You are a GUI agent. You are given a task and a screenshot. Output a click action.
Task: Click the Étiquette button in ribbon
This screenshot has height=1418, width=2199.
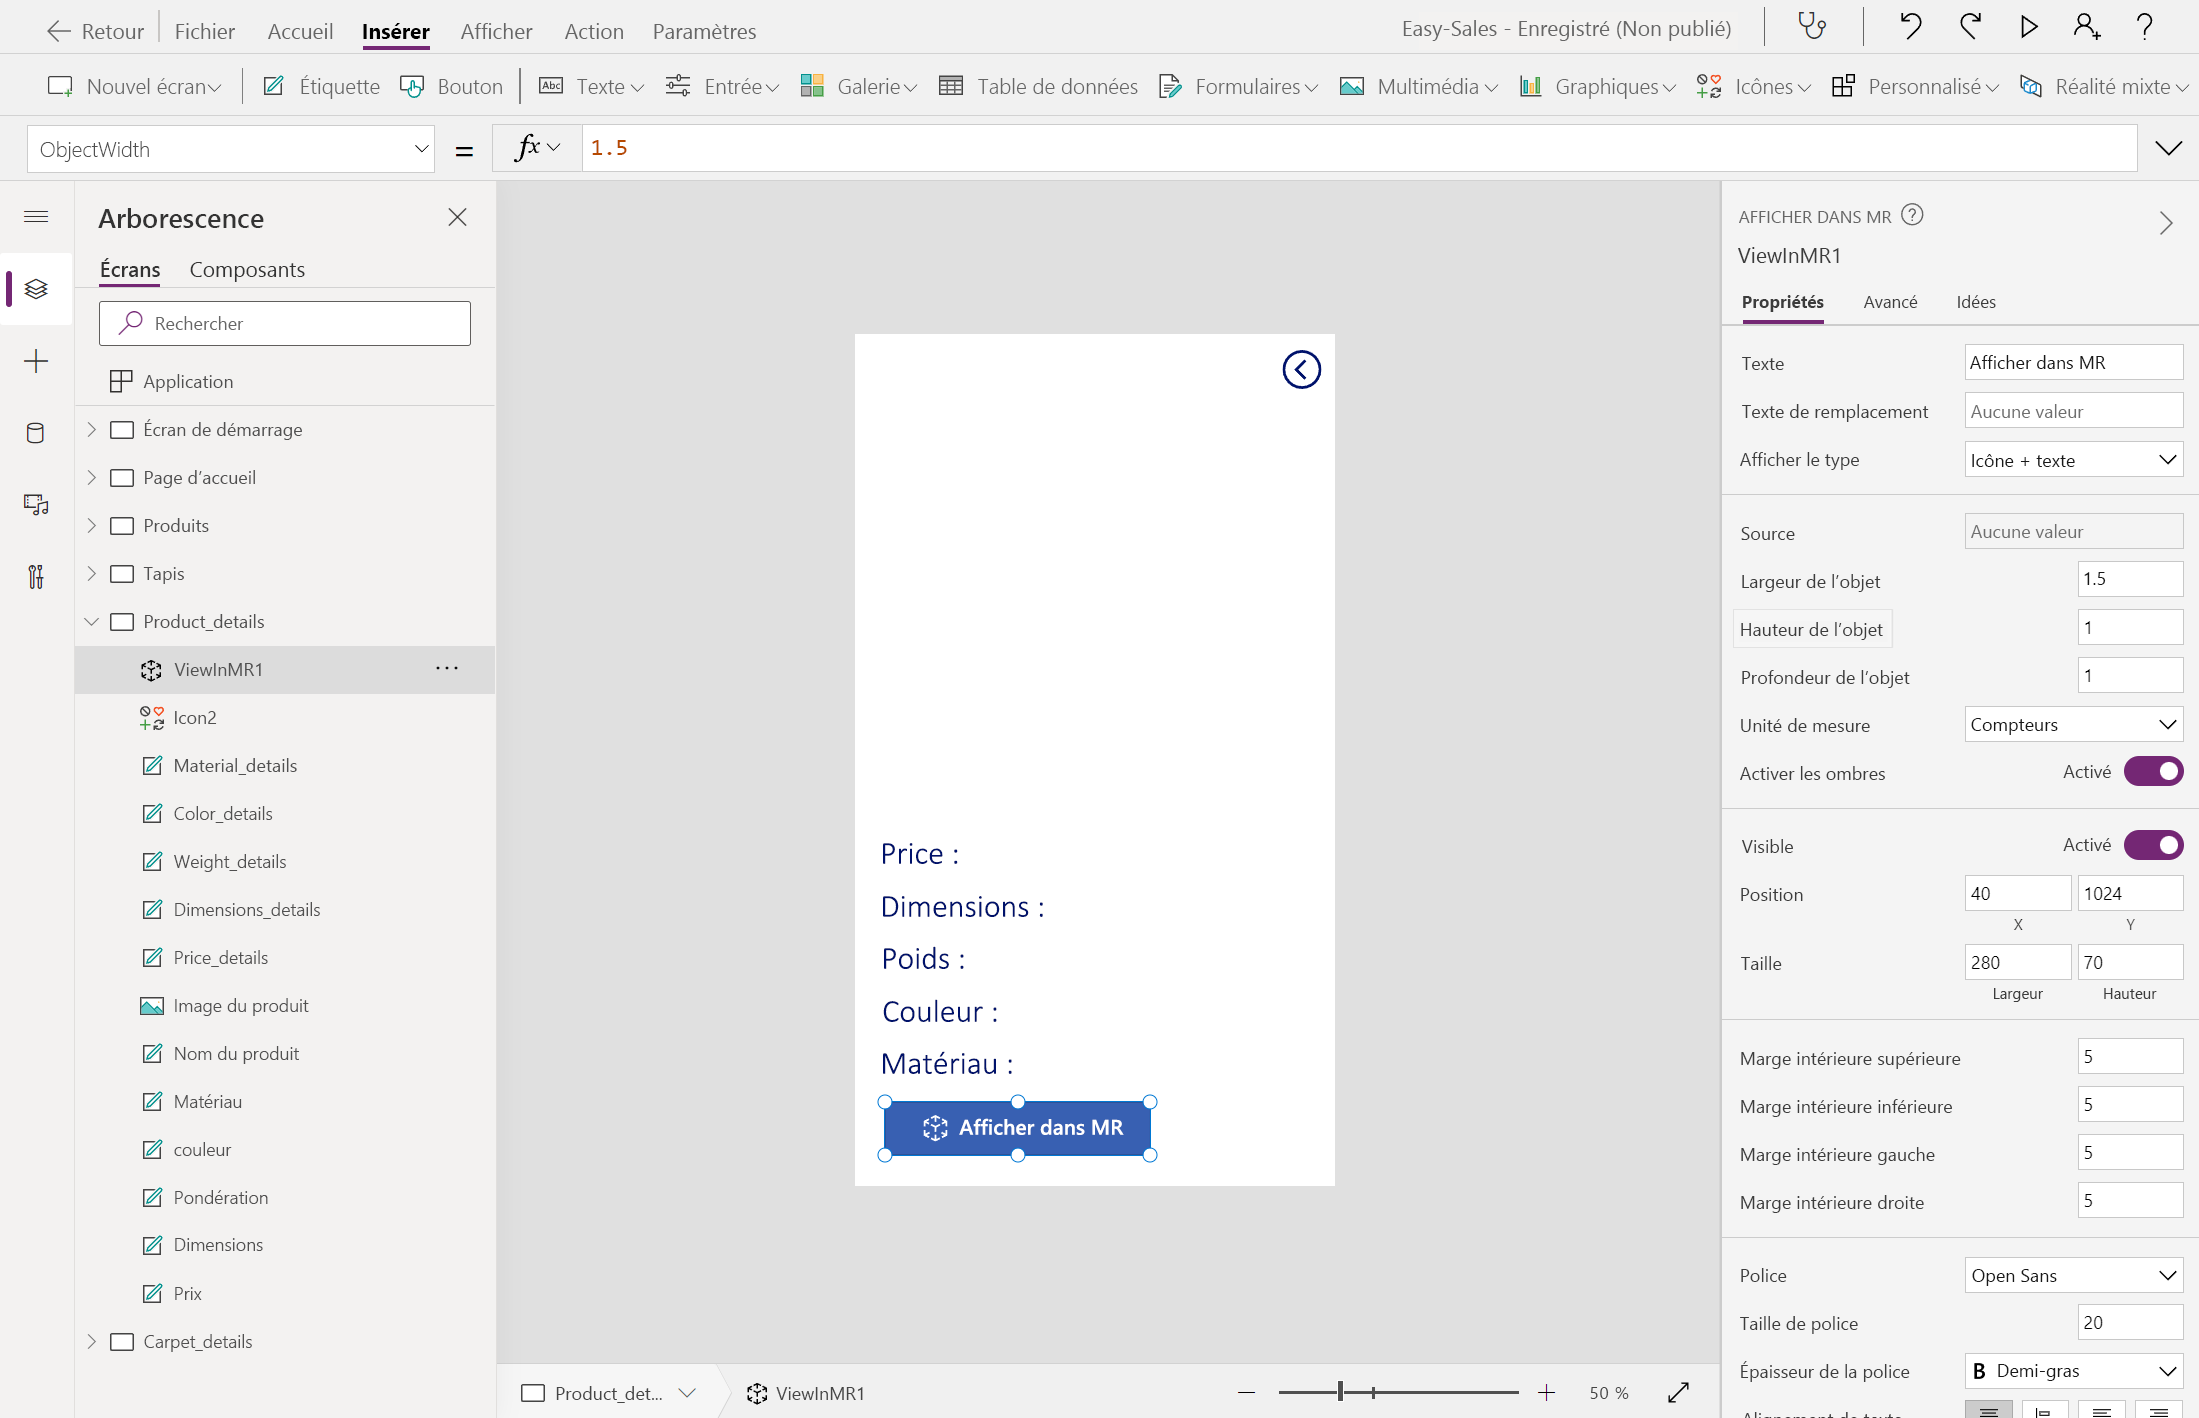(x=321, y=86)
